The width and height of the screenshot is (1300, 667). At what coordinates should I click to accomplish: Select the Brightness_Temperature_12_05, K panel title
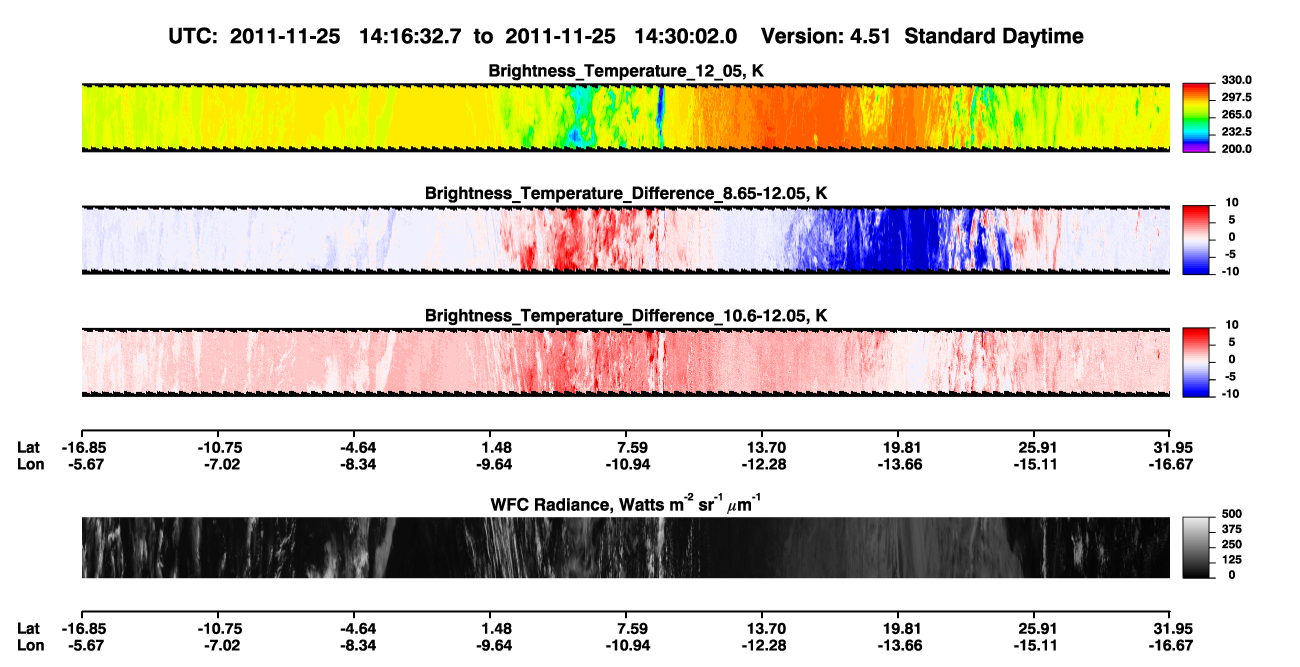(x=626, y=71)
